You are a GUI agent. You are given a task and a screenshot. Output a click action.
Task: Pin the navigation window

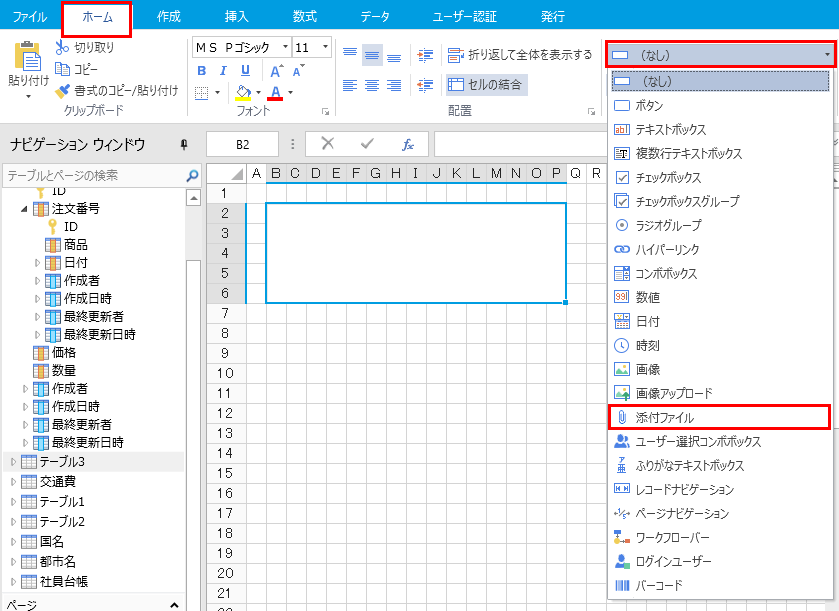[184, 144]
